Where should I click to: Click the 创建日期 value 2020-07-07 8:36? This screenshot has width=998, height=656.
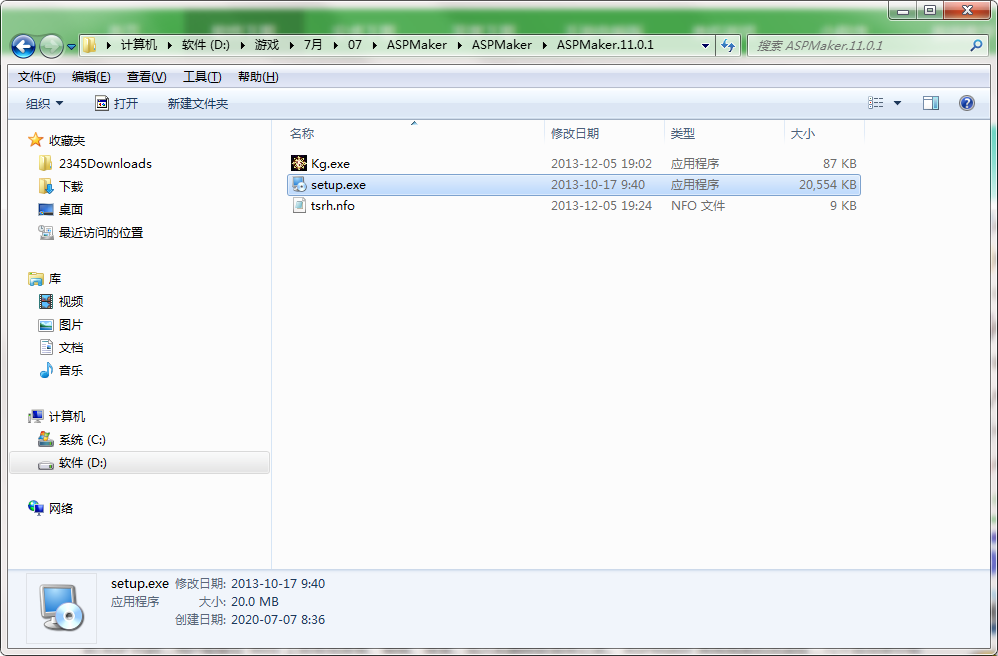[x=278, y=619]
